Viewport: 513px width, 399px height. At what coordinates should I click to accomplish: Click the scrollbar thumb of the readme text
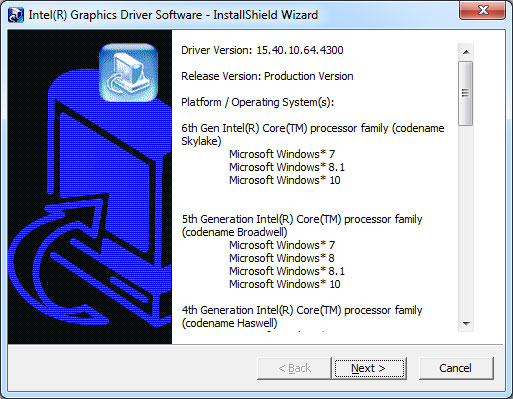466,93
